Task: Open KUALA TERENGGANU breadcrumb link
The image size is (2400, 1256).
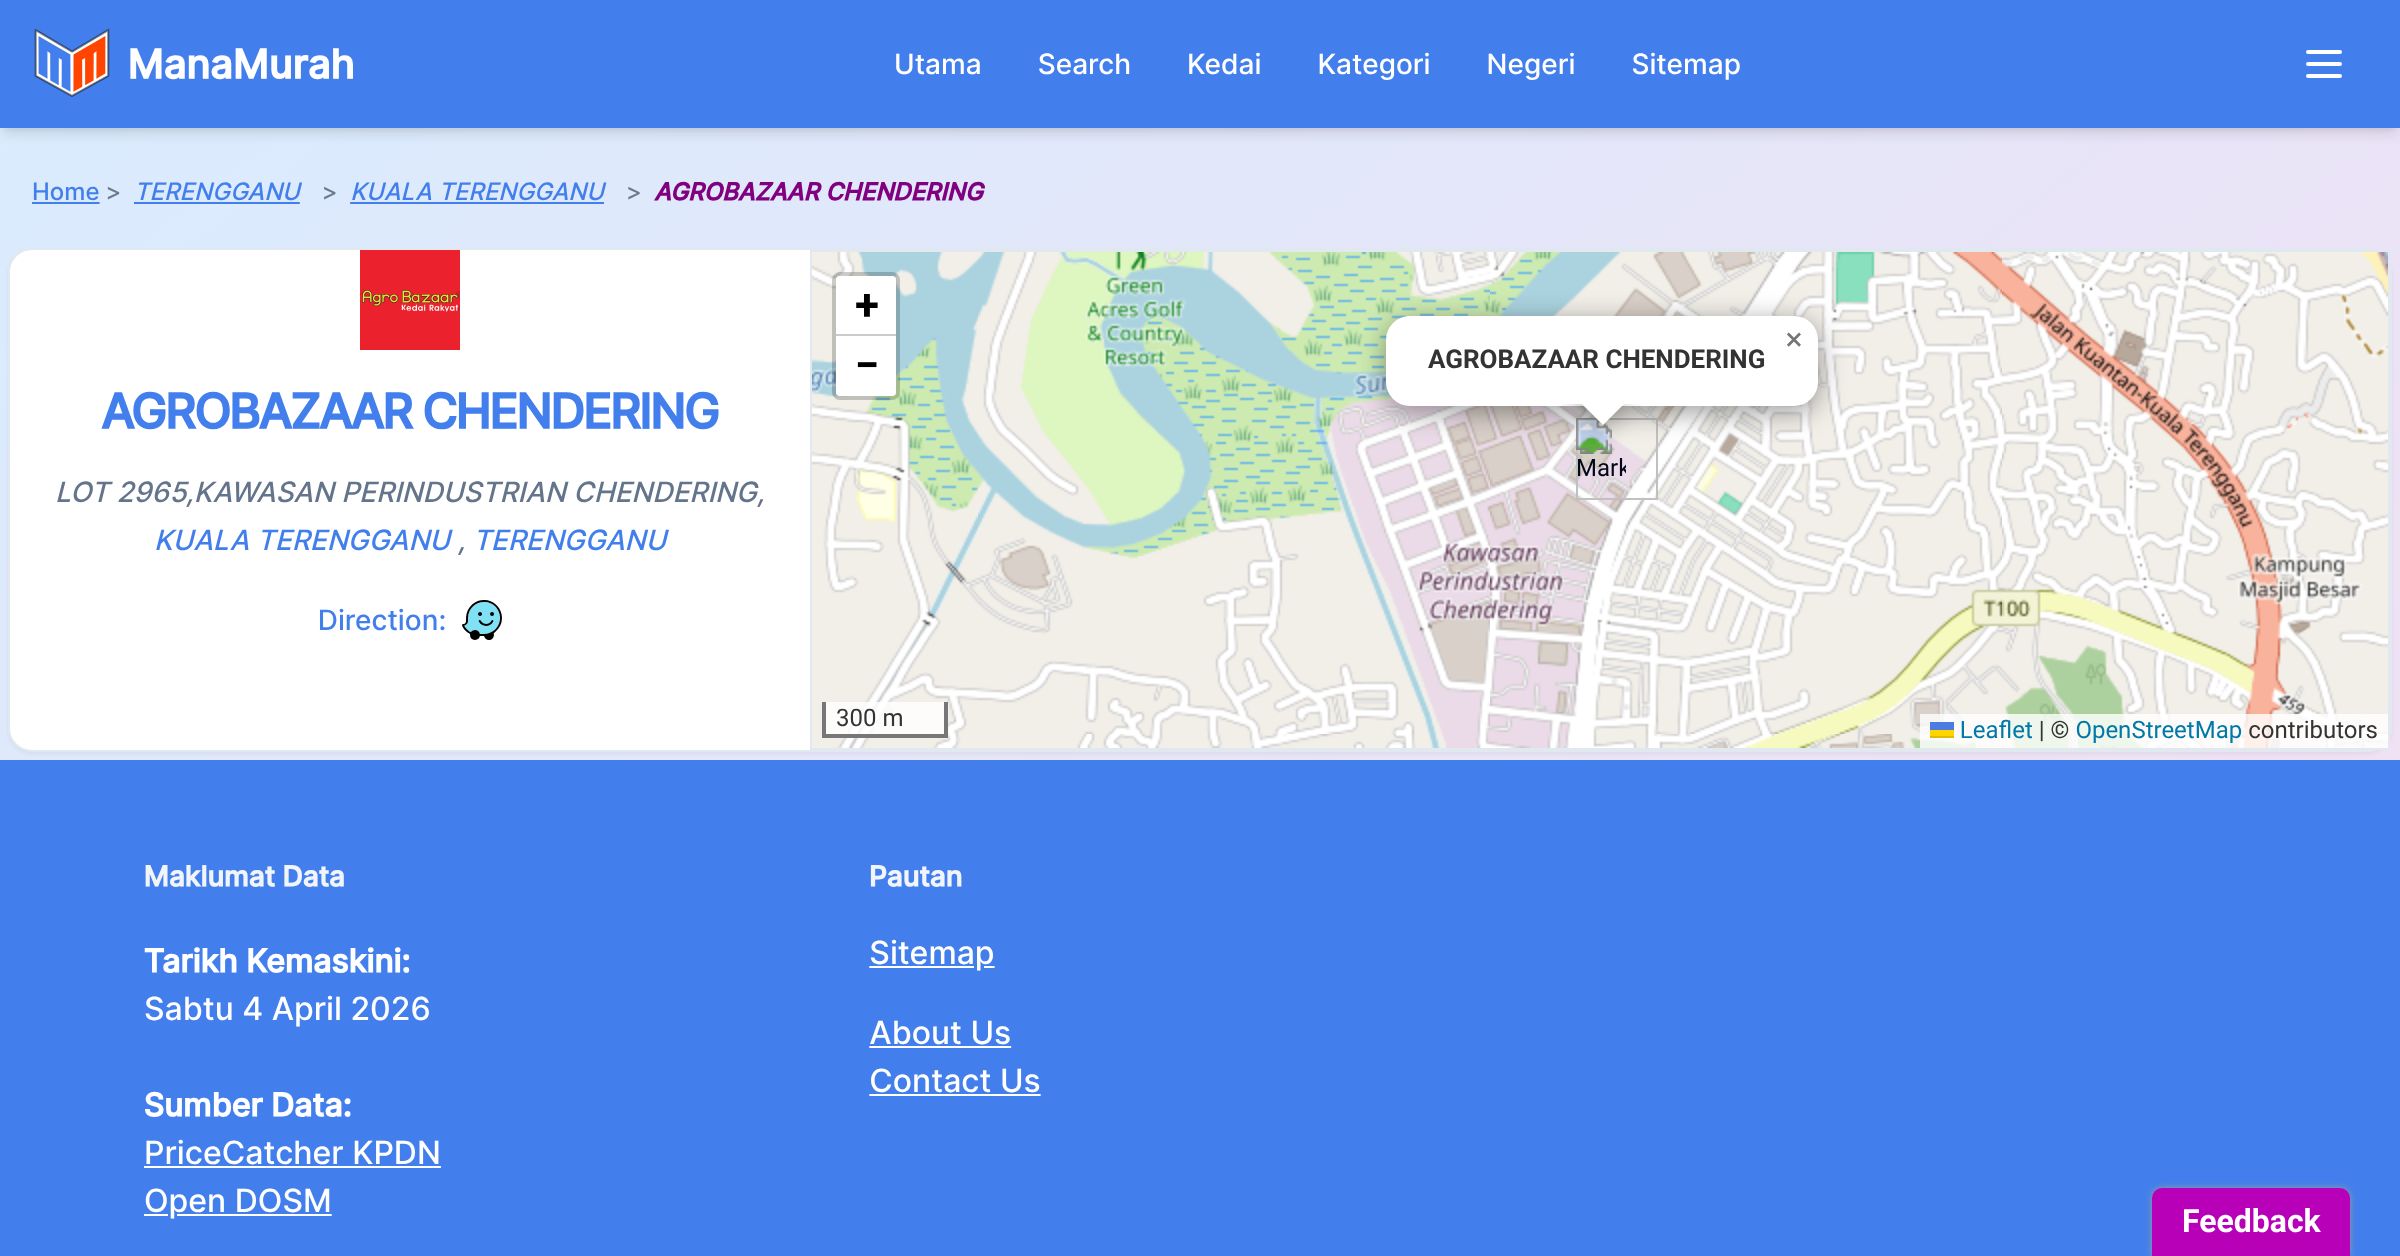Action: point(478,191)
